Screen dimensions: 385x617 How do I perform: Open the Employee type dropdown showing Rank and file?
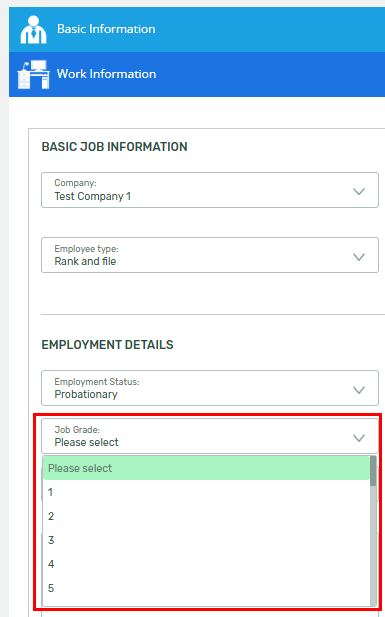coord(210,255)
